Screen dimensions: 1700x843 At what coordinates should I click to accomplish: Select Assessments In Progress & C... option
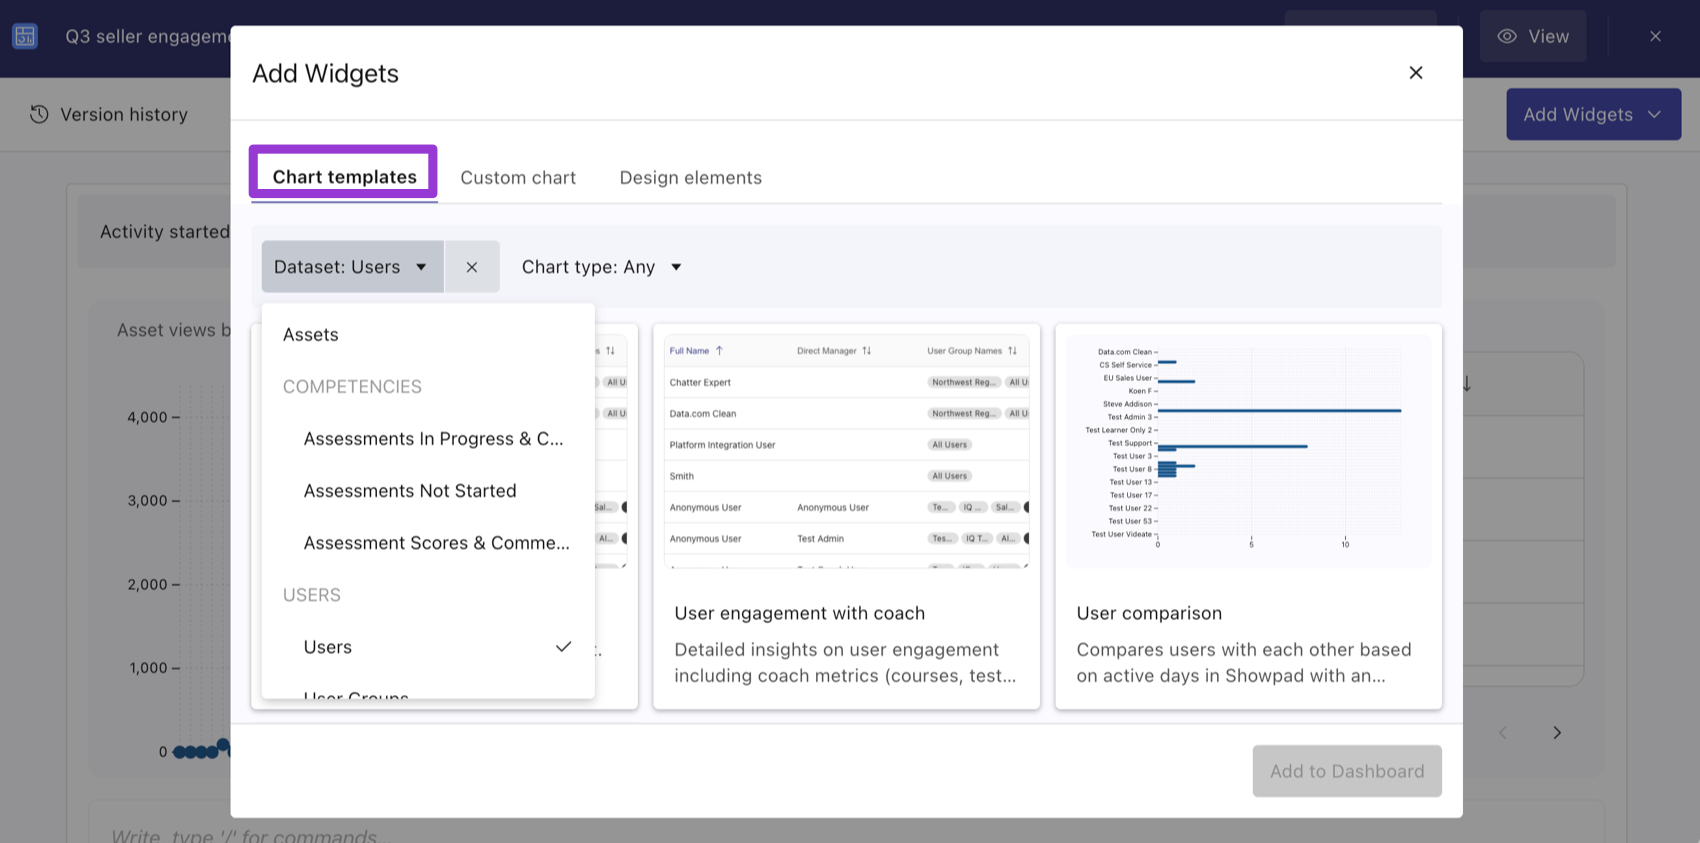click(x=428, y=439)
